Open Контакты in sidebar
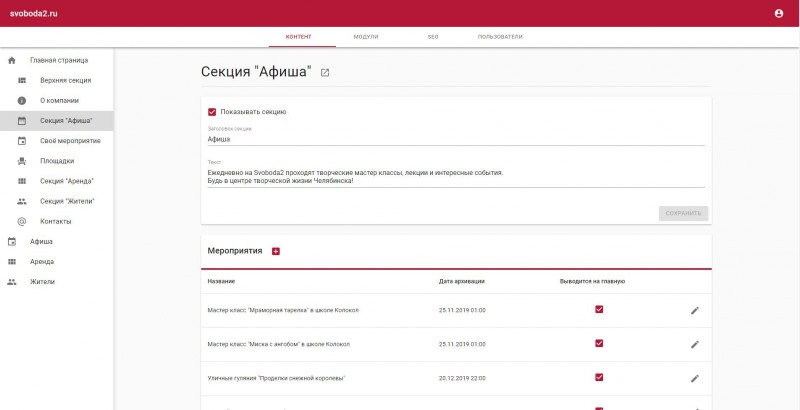Image resolution: width=800 pixels, height=410 pixels. [57, 221]
